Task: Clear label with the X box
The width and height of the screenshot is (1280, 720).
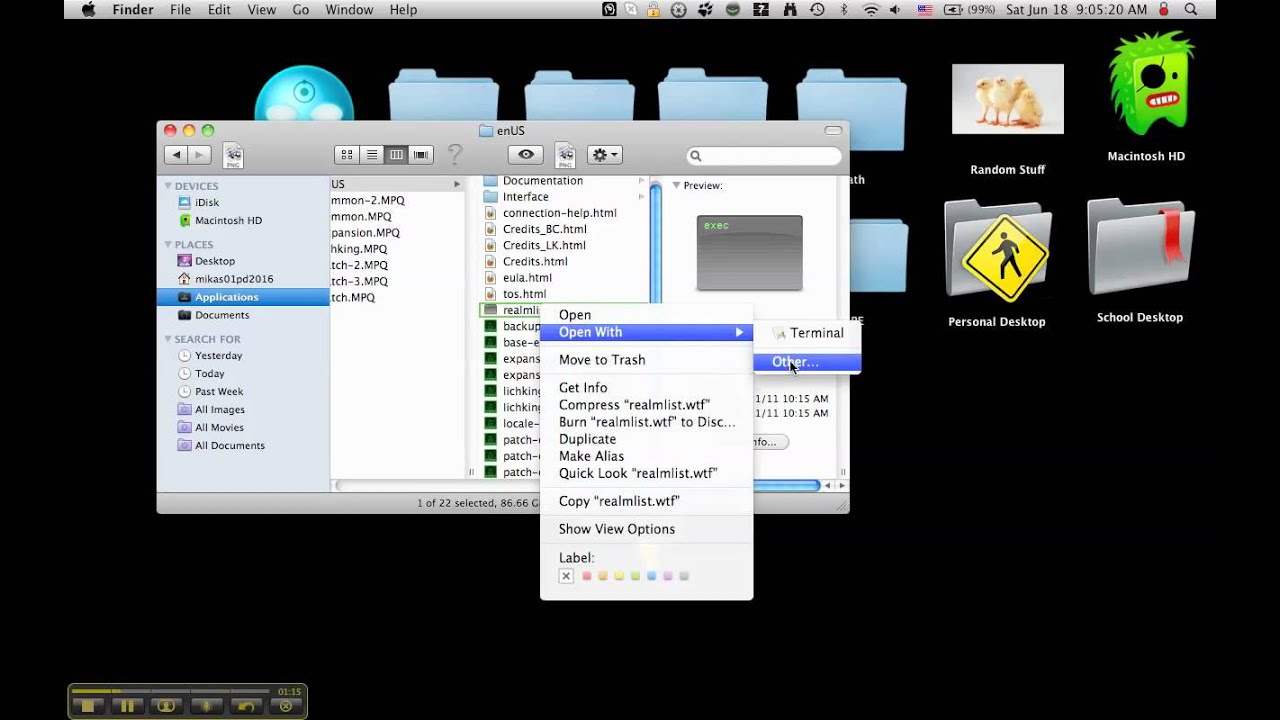Action: (x=566, y=576)
